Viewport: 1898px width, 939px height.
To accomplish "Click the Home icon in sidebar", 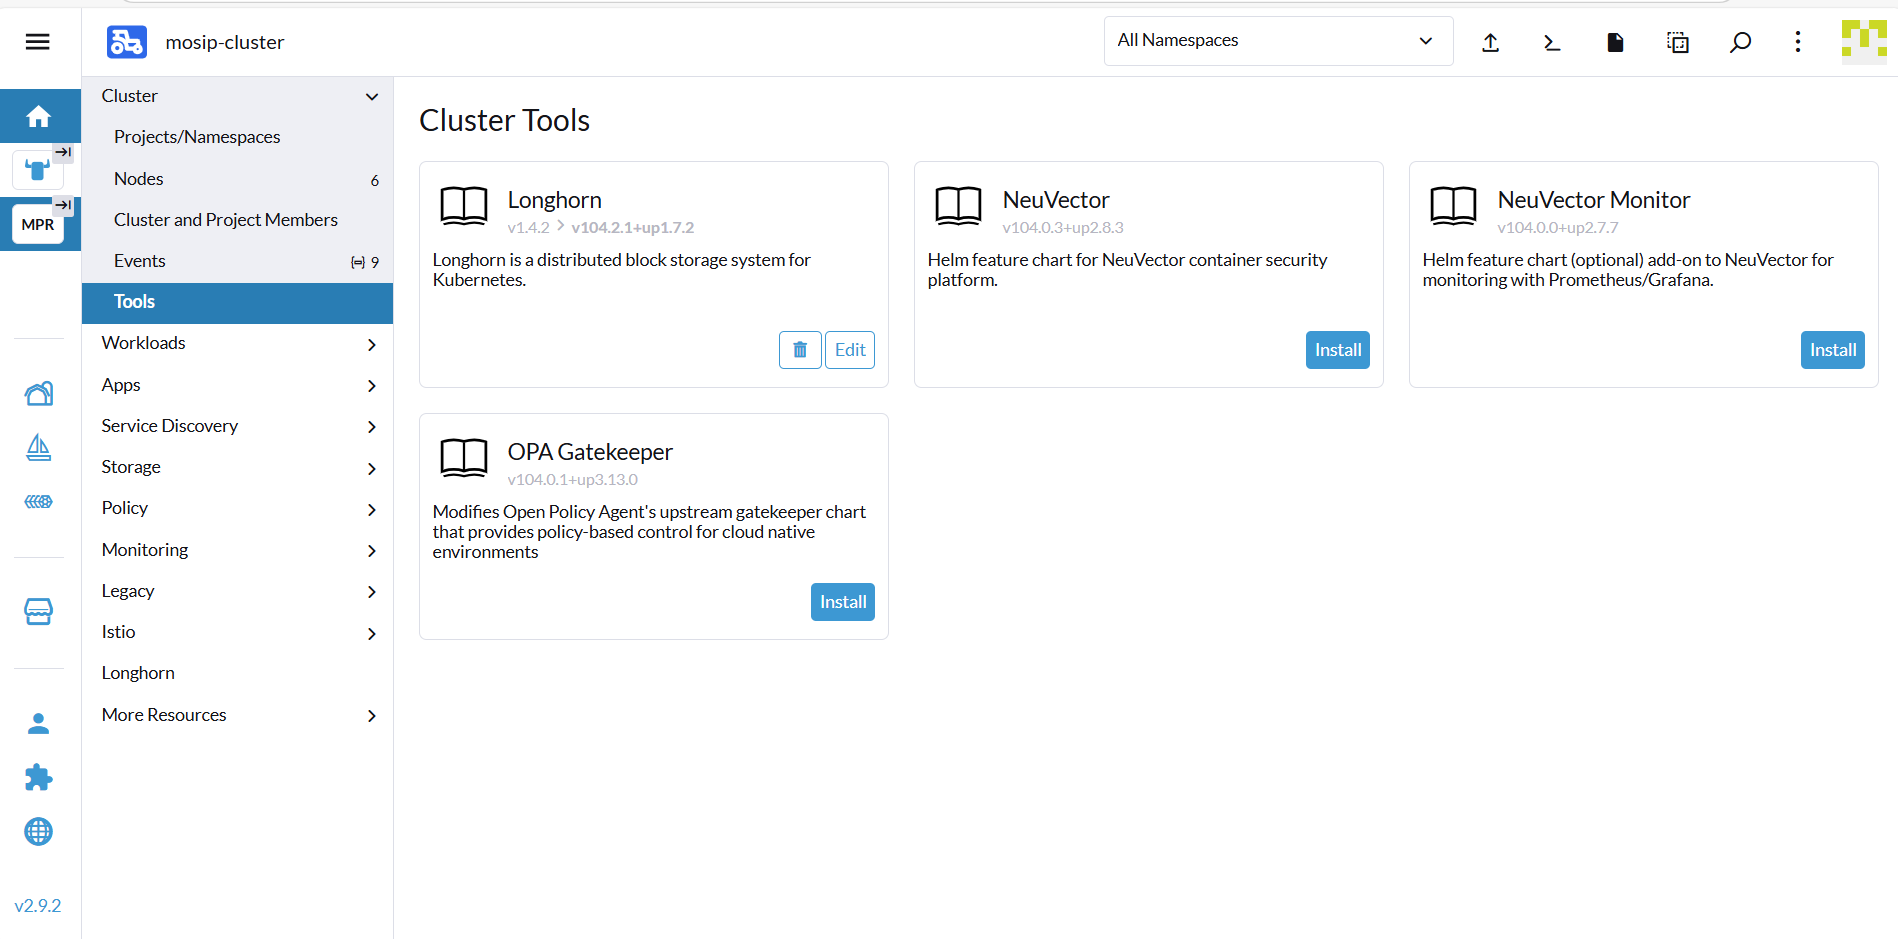I will pos(39,117).
